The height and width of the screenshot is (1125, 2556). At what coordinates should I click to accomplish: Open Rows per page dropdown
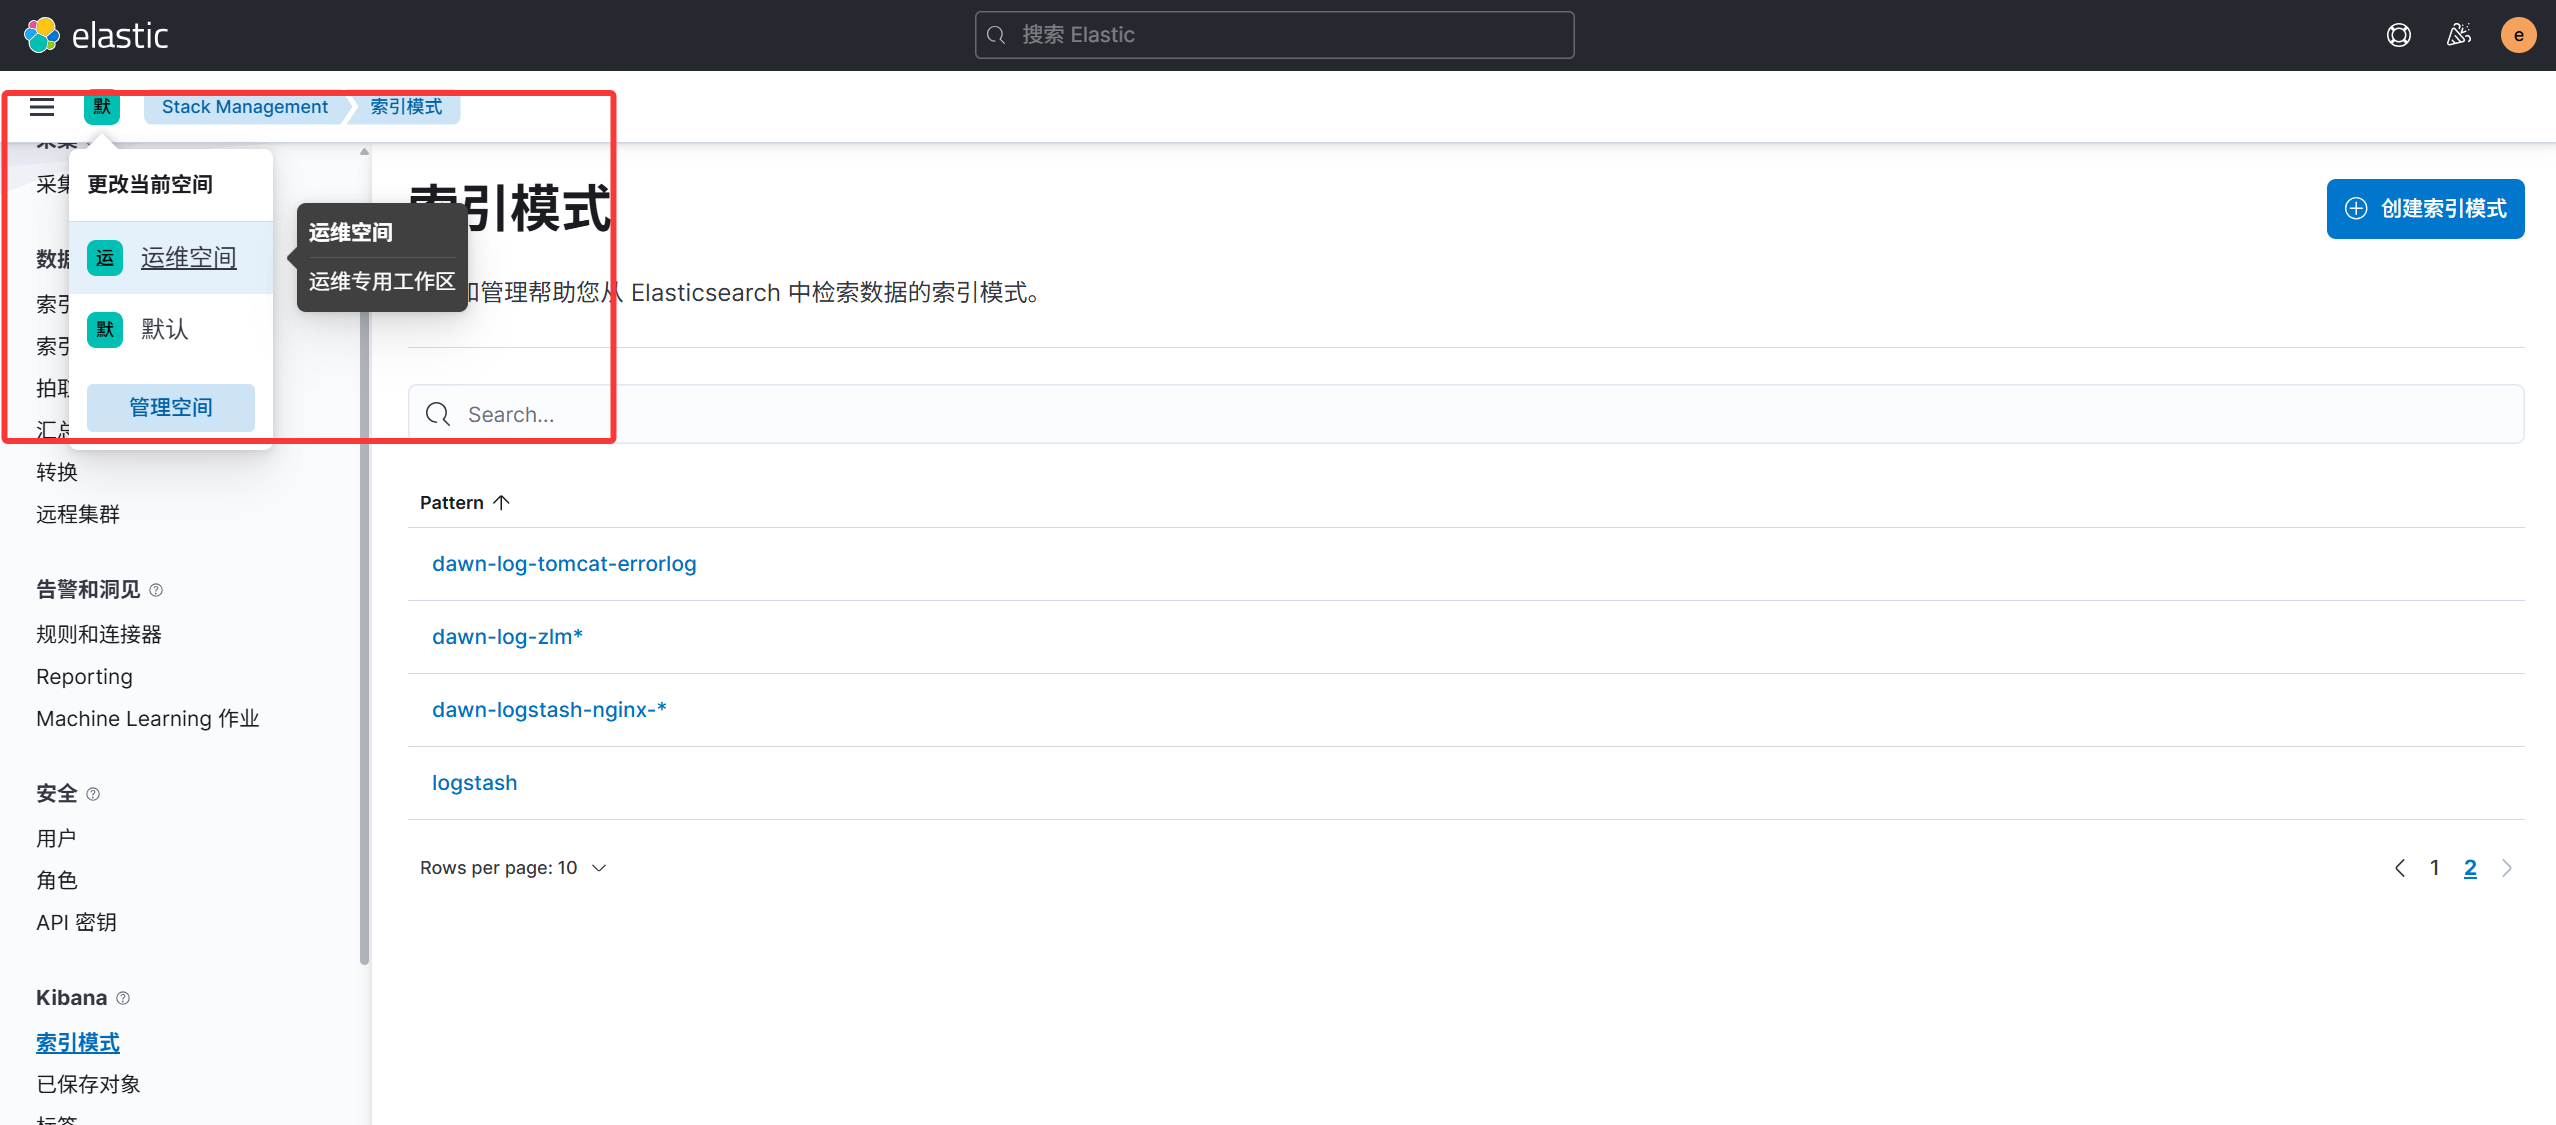coord(513,868)
